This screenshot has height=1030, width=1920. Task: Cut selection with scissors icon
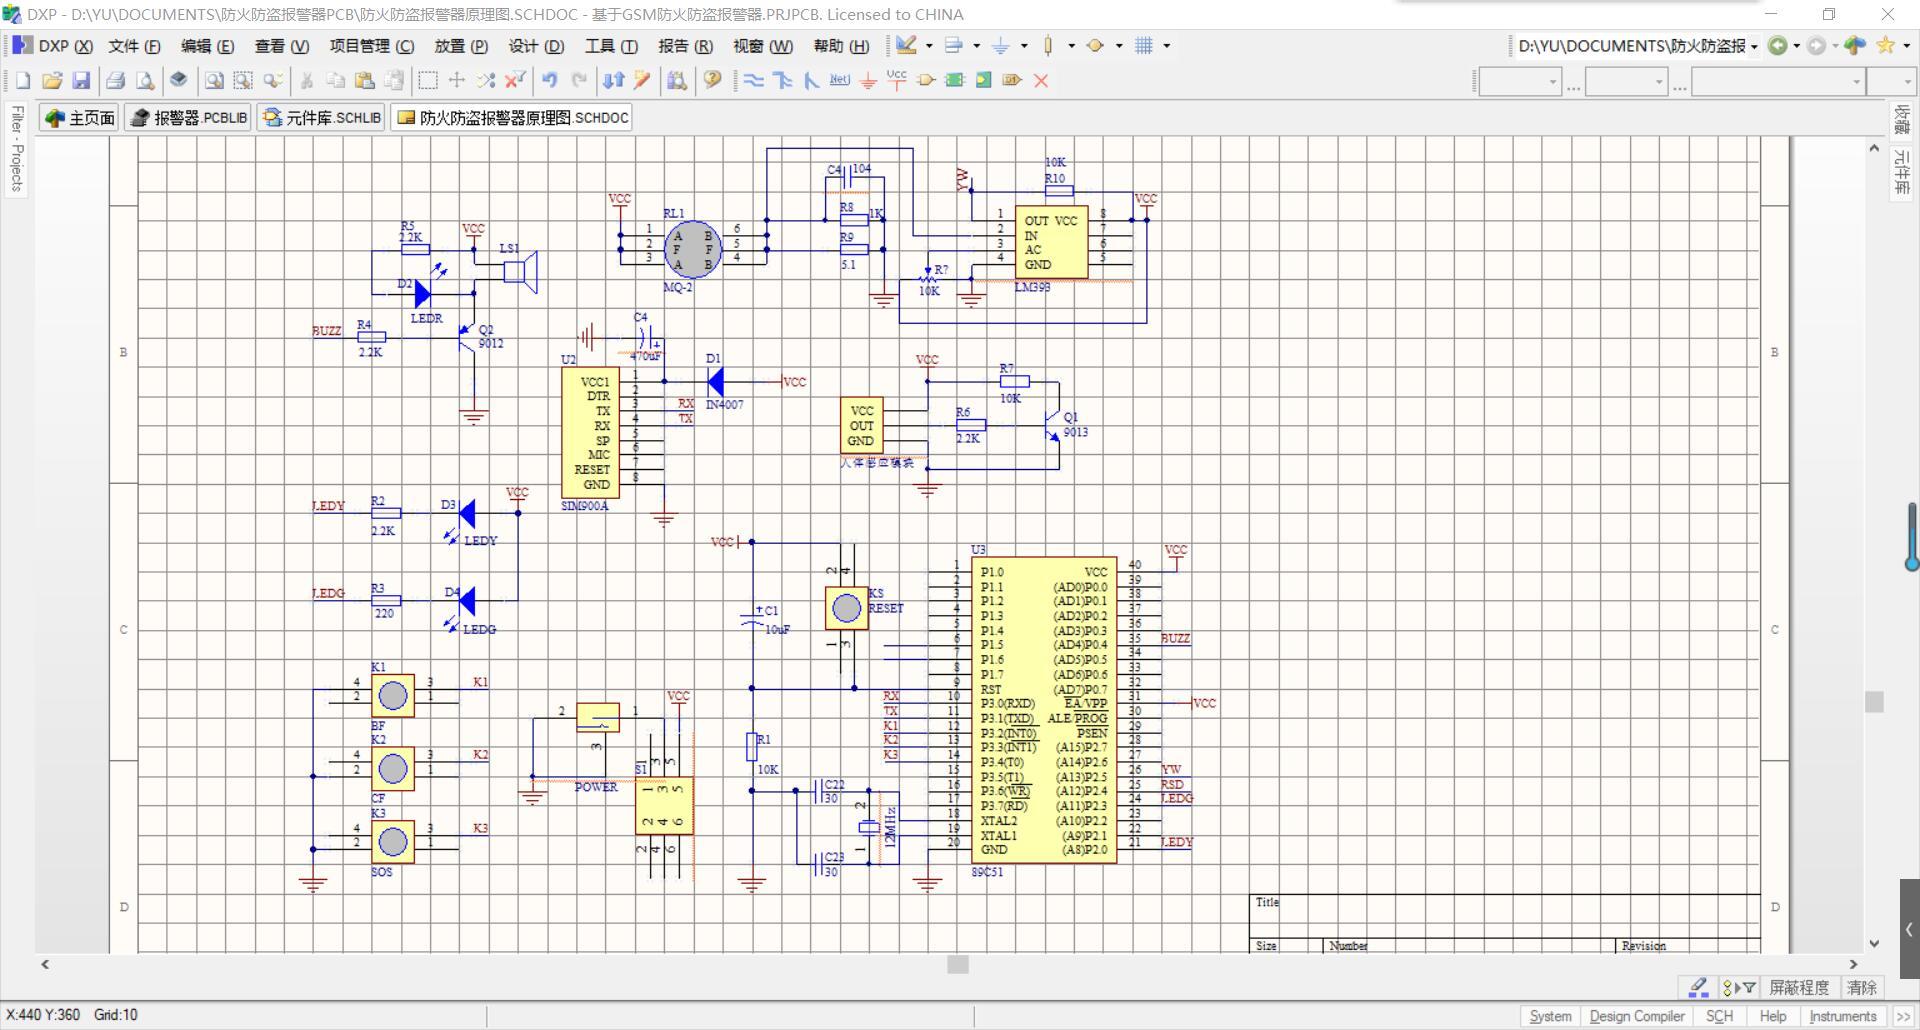point(307,80)
